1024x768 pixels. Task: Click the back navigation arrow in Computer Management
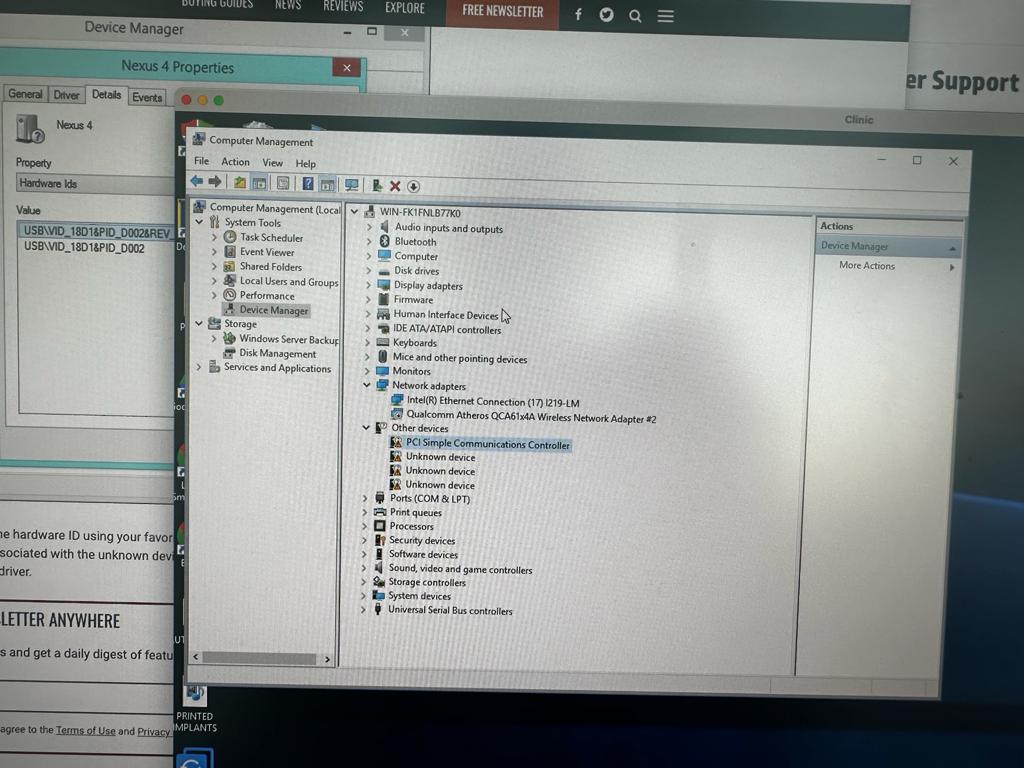click(x=196, y=182)
